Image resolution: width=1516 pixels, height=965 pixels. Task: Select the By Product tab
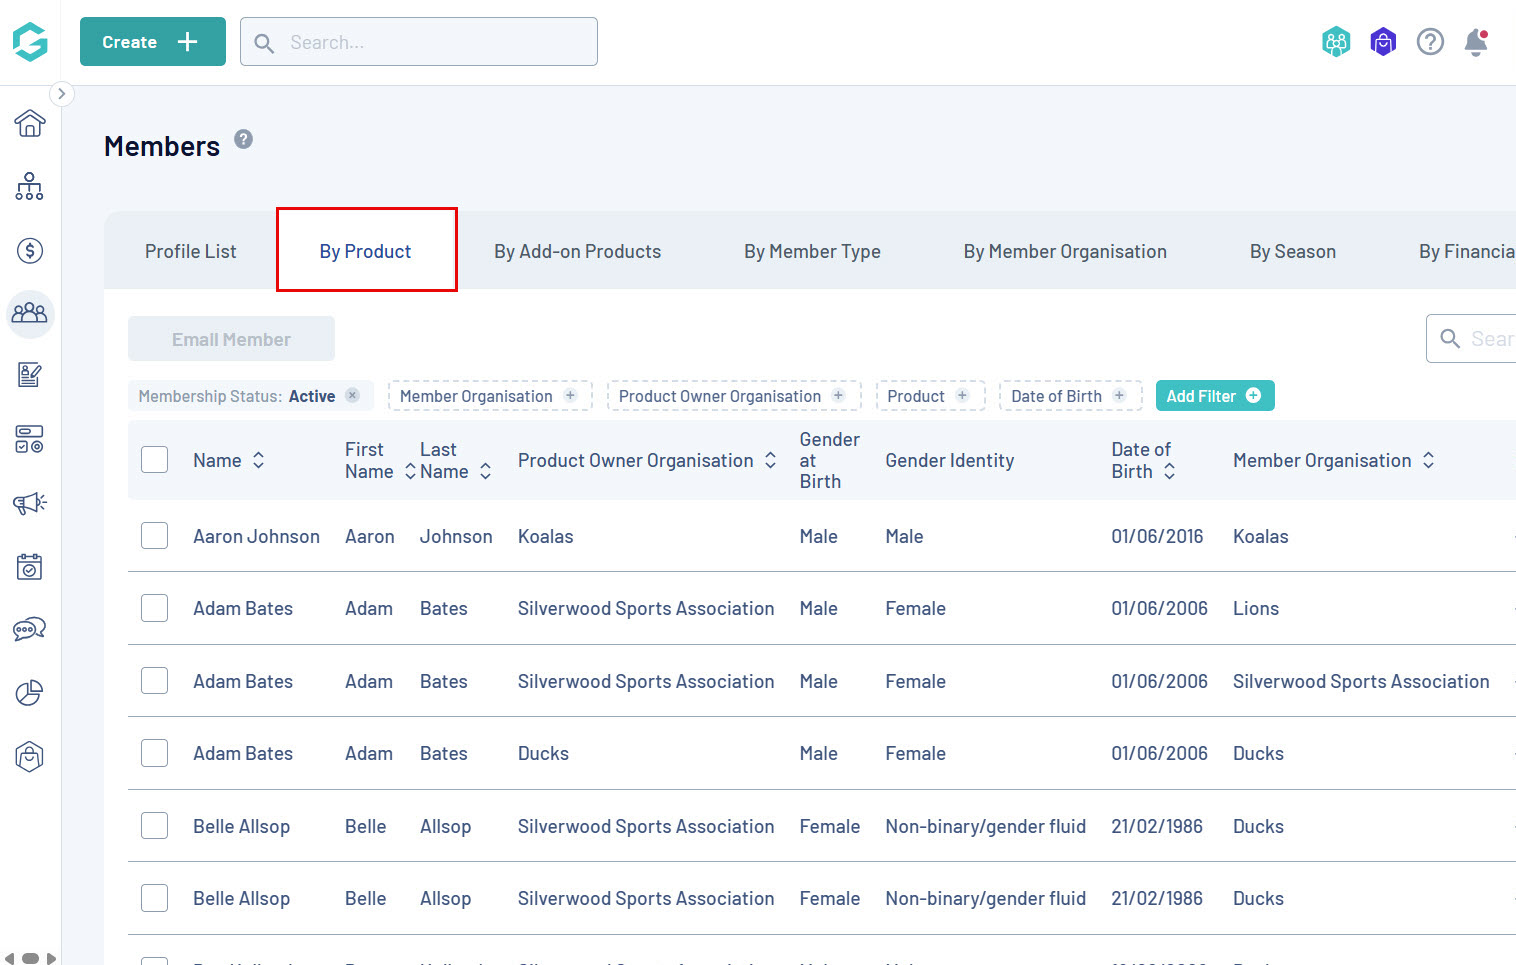(366, 251)
